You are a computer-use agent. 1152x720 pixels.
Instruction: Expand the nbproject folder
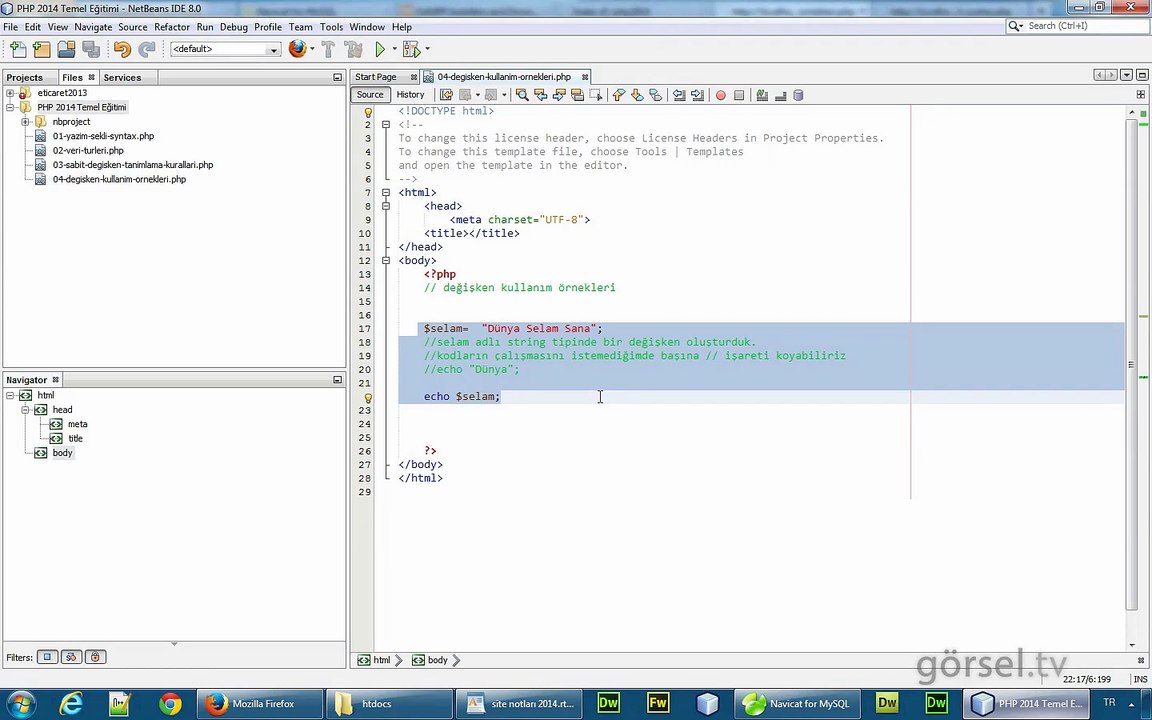click(x=25, y=122)
